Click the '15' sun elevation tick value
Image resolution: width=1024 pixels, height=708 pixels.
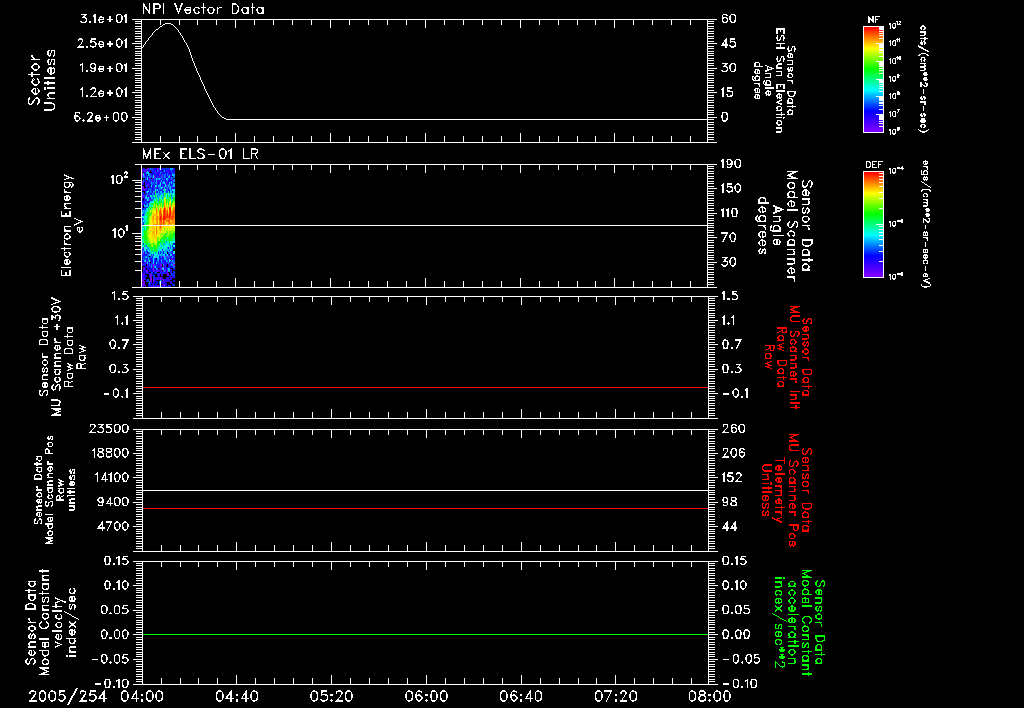click(729, 93)
